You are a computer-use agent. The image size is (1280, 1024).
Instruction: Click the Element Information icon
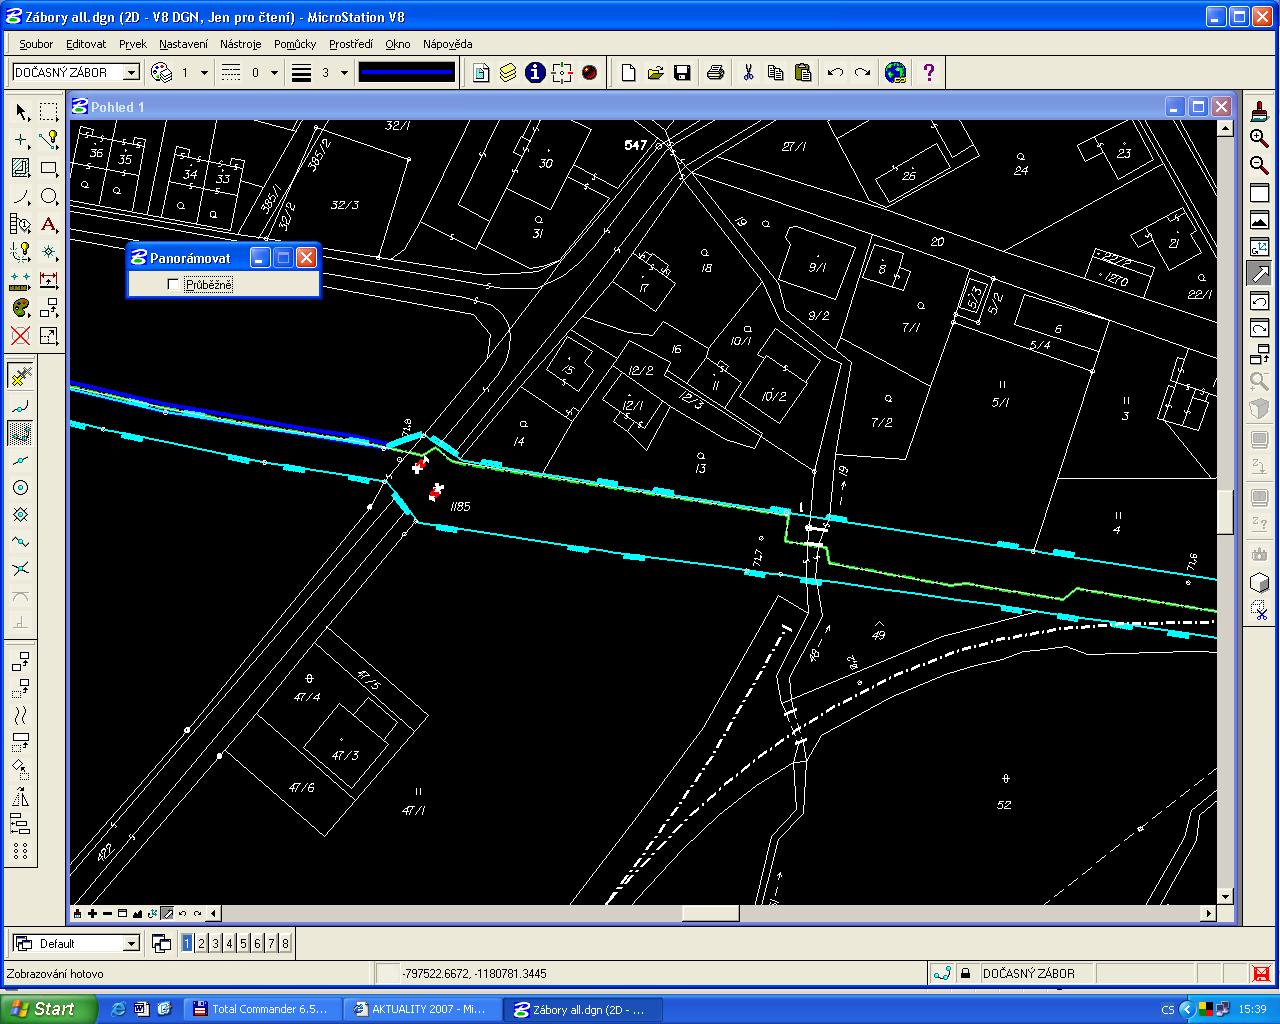535,73
